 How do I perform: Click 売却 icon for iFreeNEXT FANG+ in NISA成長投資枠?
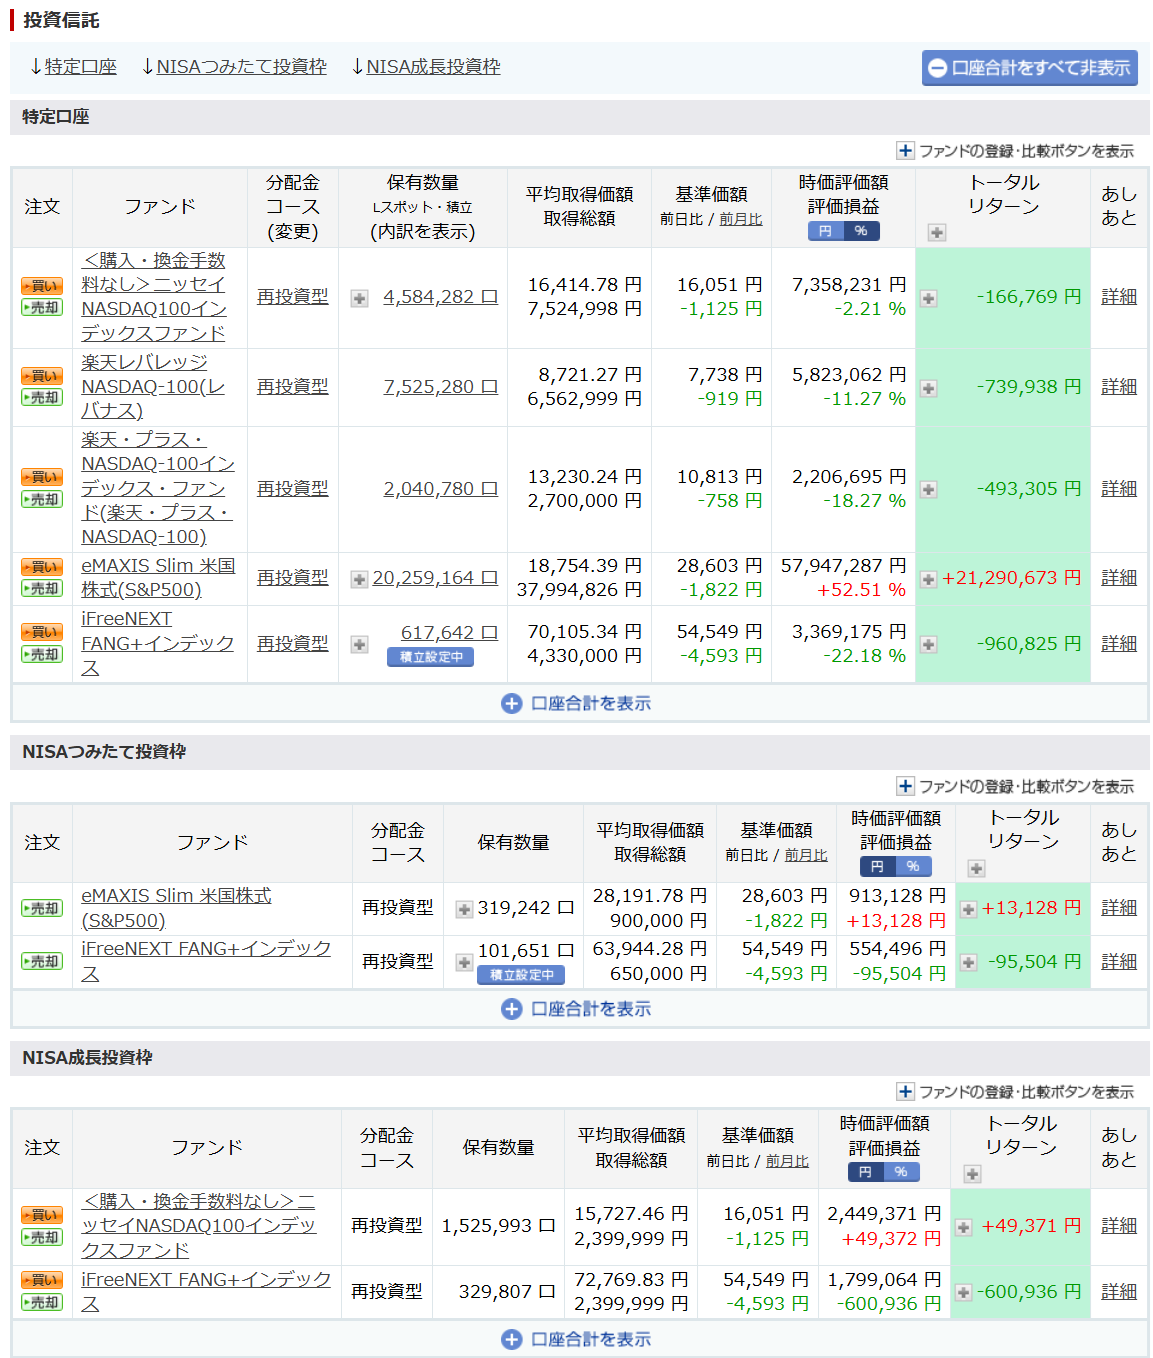tap(42, 1302)
